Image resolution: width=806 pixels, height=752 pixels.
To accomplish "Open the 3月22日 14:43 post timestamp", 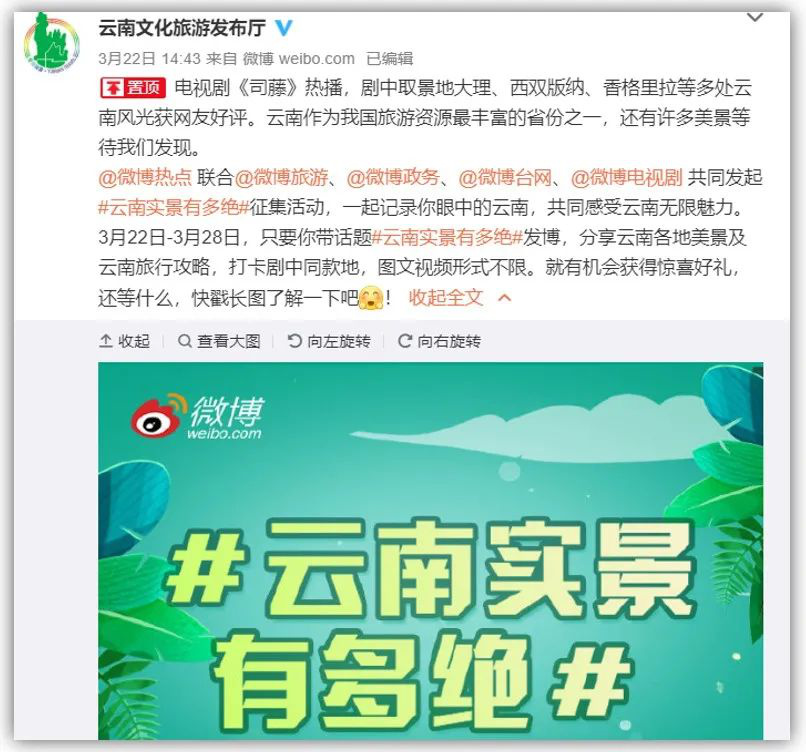I will pos(149,59).
